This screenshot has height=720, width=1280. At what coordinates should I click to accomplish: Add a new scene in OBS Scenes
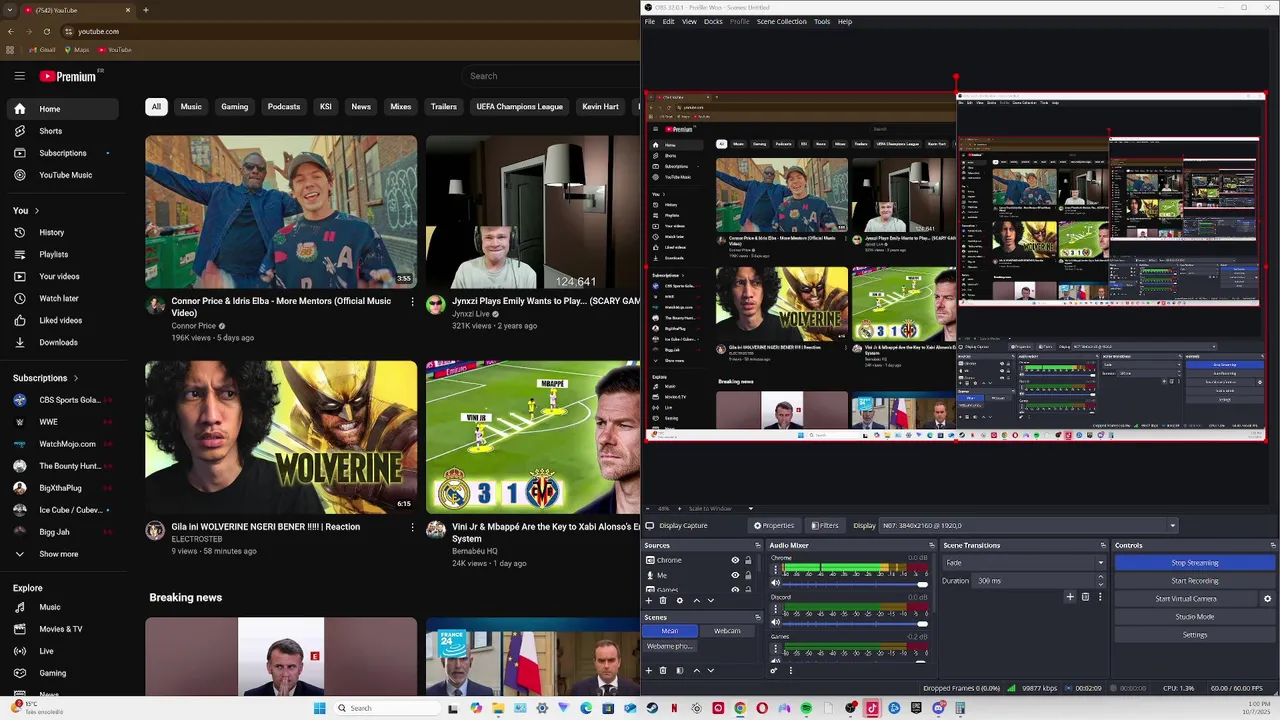click(648, 670)
